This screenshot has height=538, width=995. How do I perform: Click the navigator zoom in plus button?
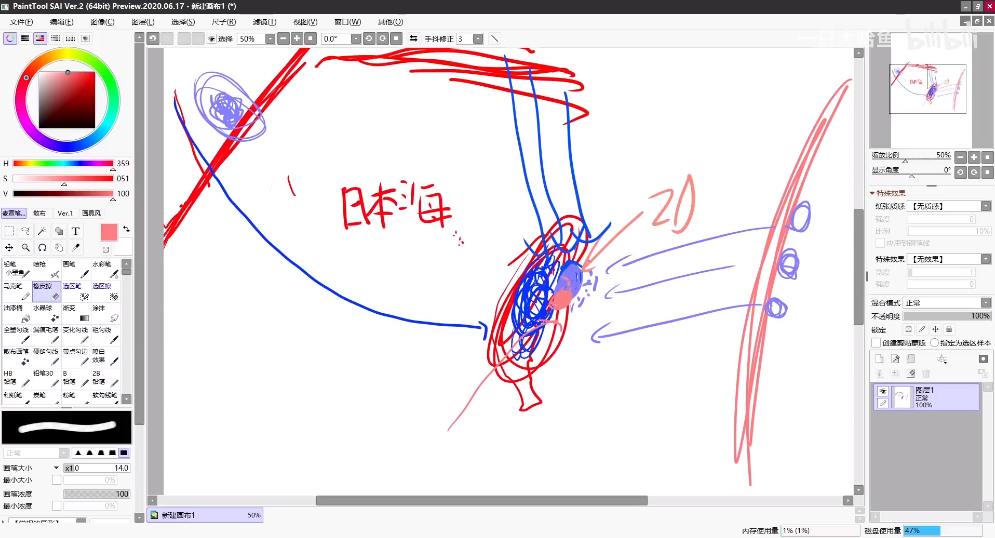974,157
